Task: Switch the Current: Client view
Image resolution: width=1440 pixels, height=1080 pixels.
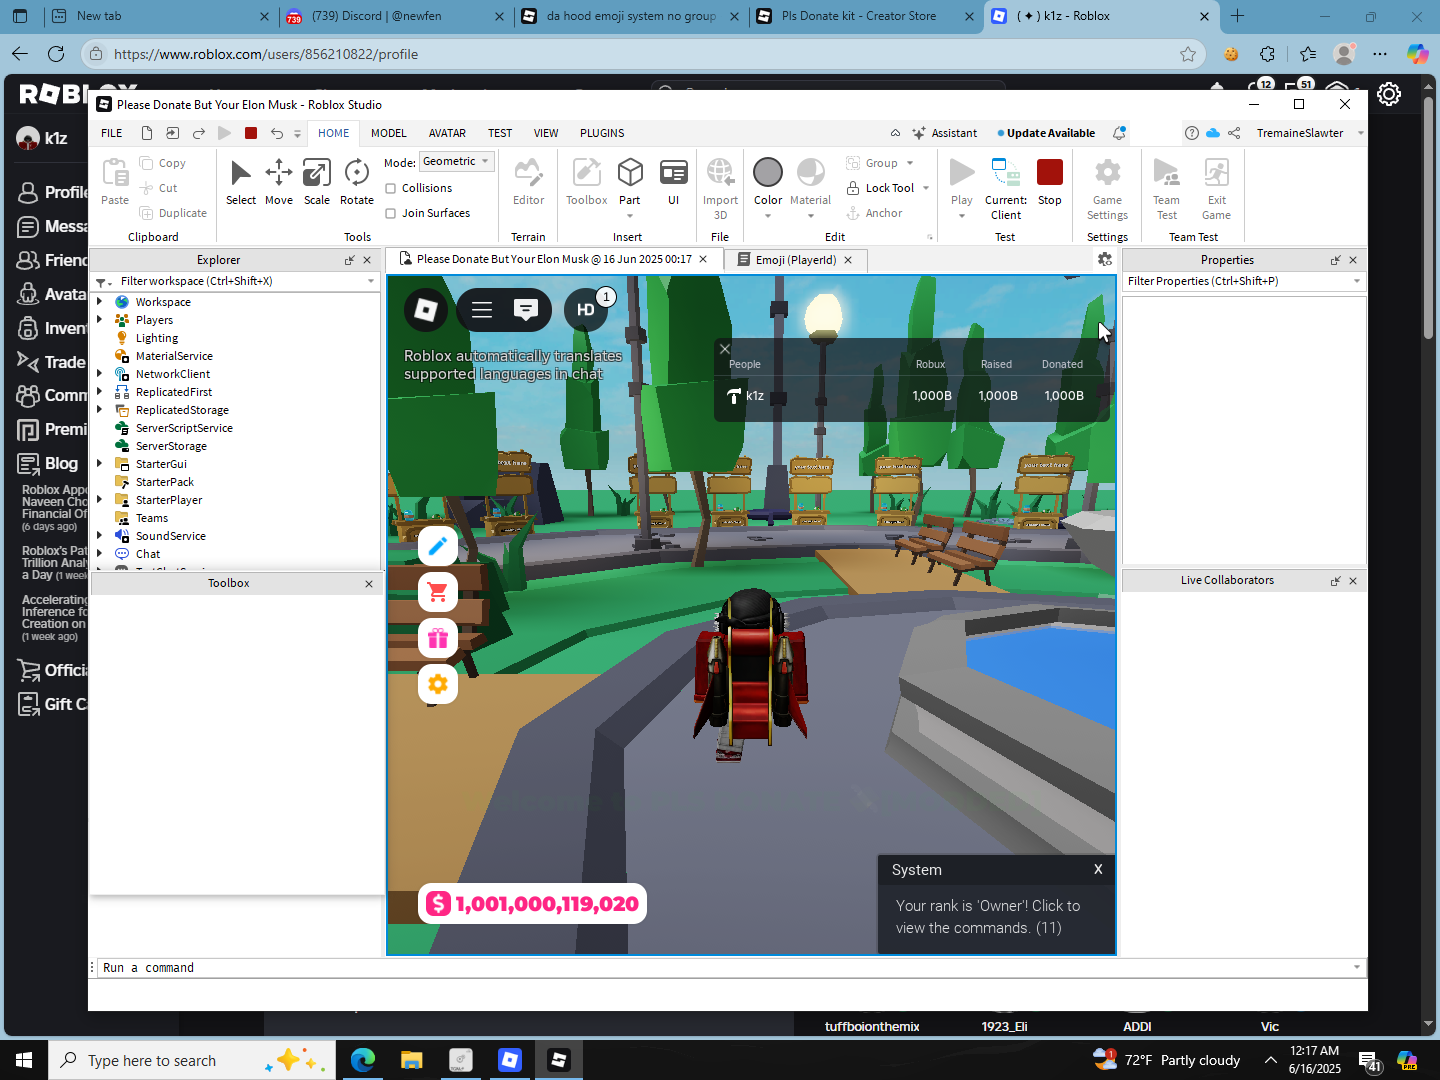Action: [x=1006, y=189]
